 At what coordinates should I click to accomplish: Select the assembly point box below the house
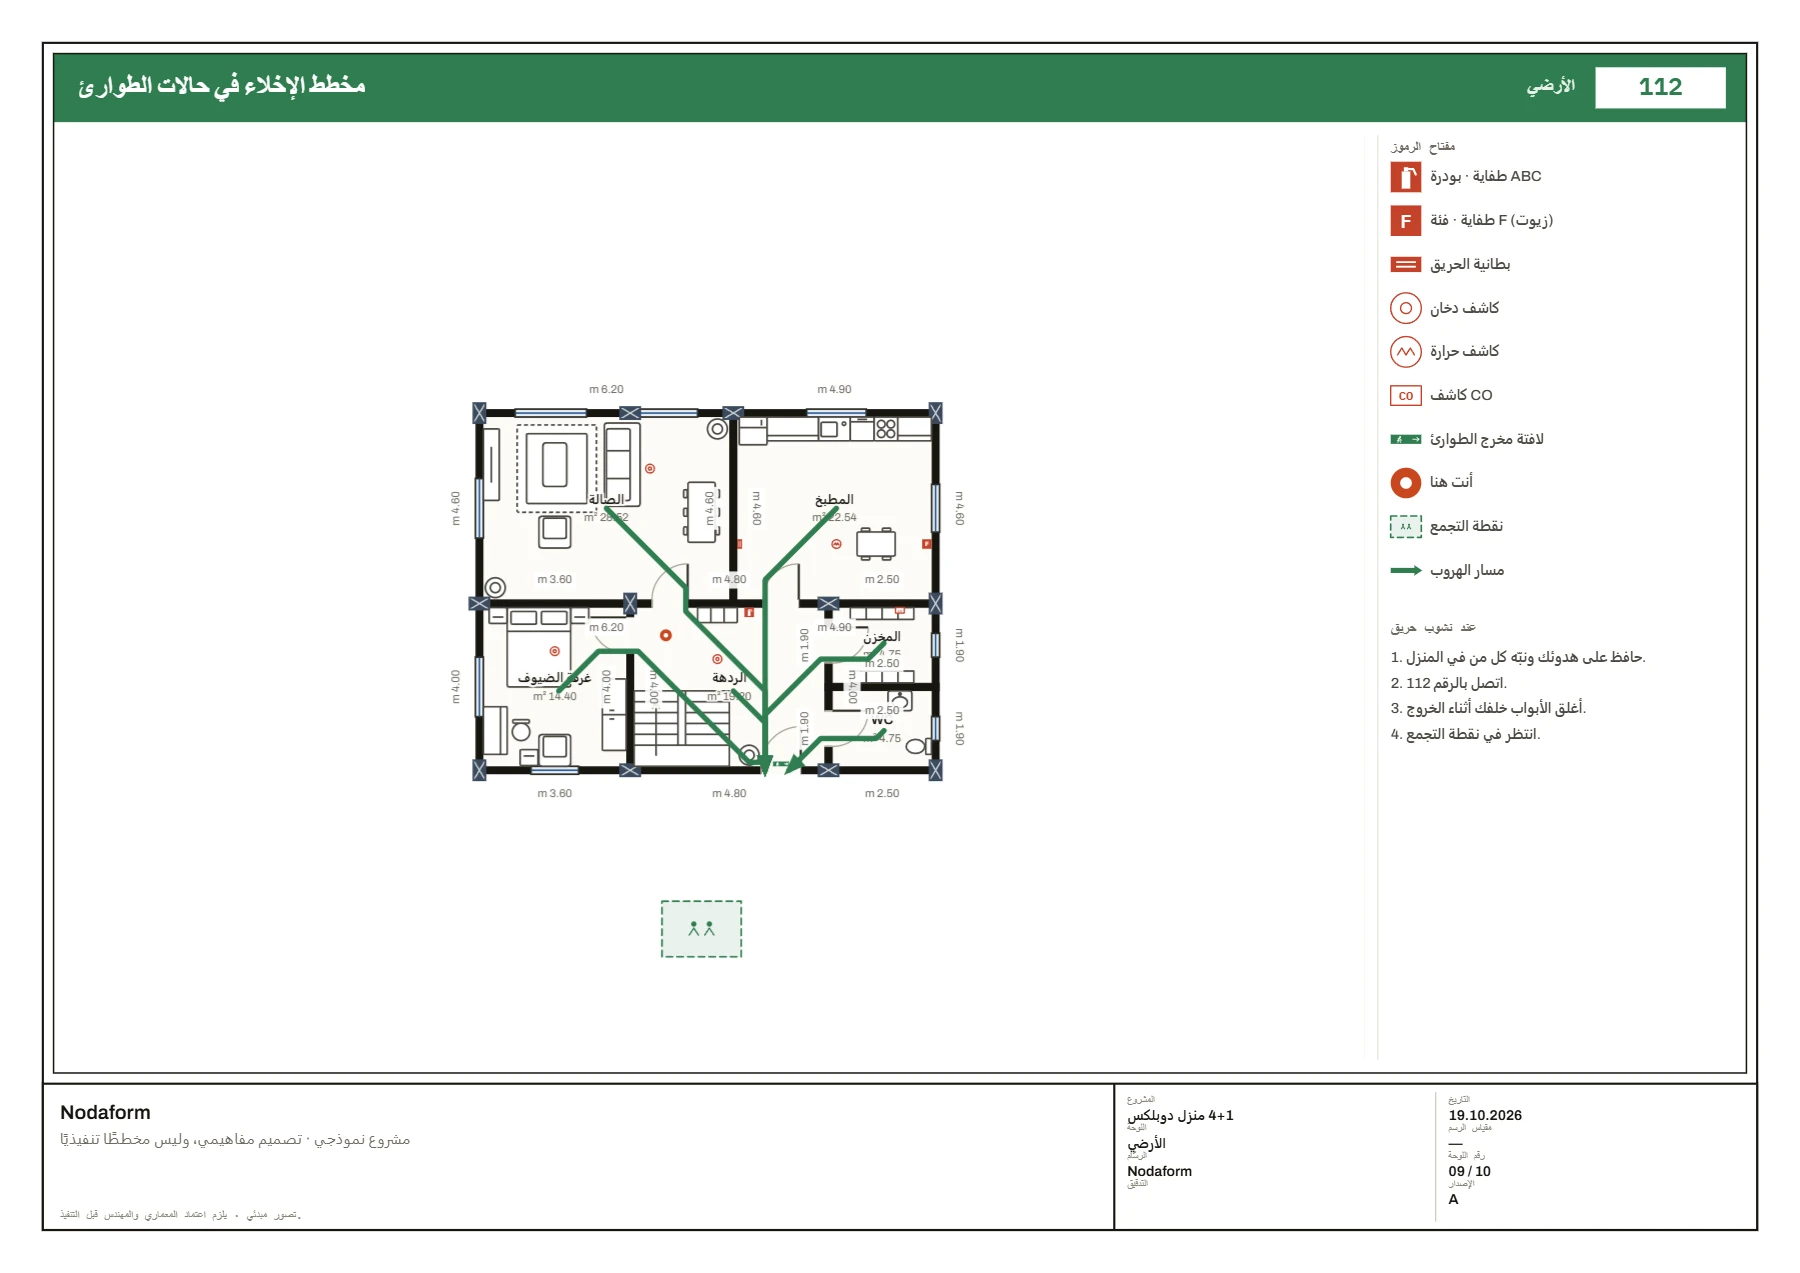pyautogui.click(x=701, y=929)
